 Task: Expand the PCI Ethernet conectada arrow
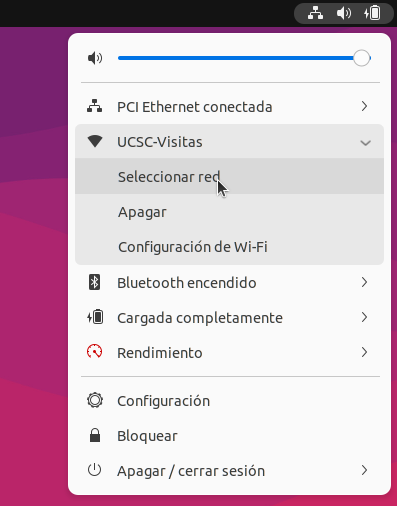pos(364,106)
